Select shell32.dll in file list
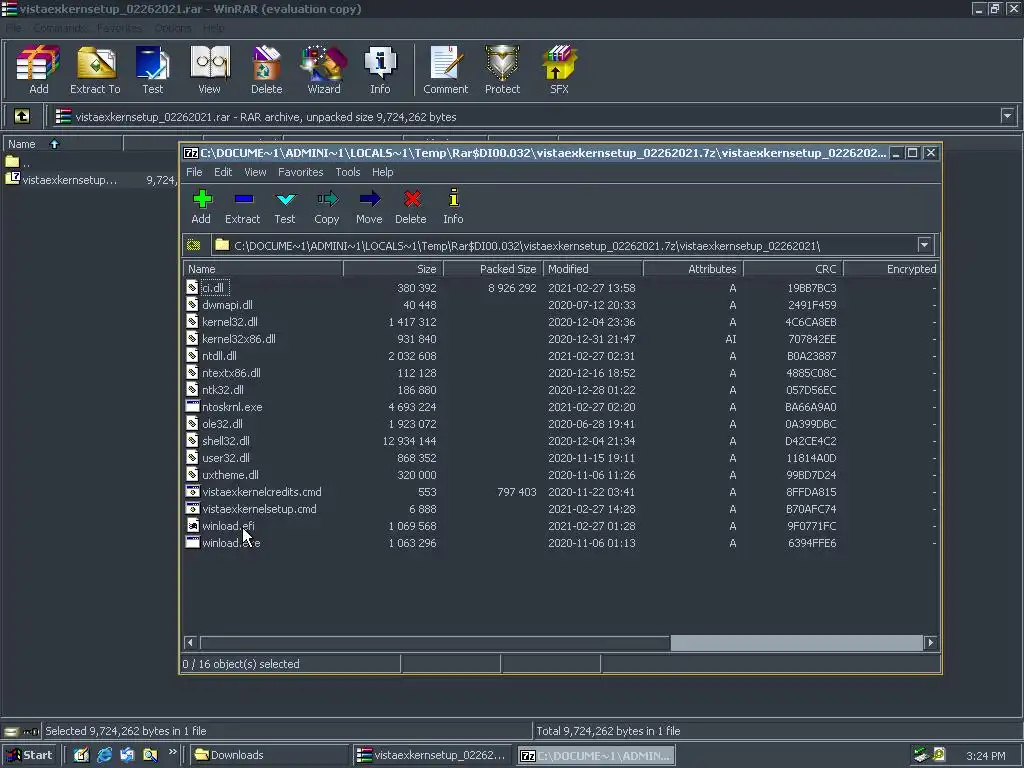The image size is (1024, 768). [225, 440]
